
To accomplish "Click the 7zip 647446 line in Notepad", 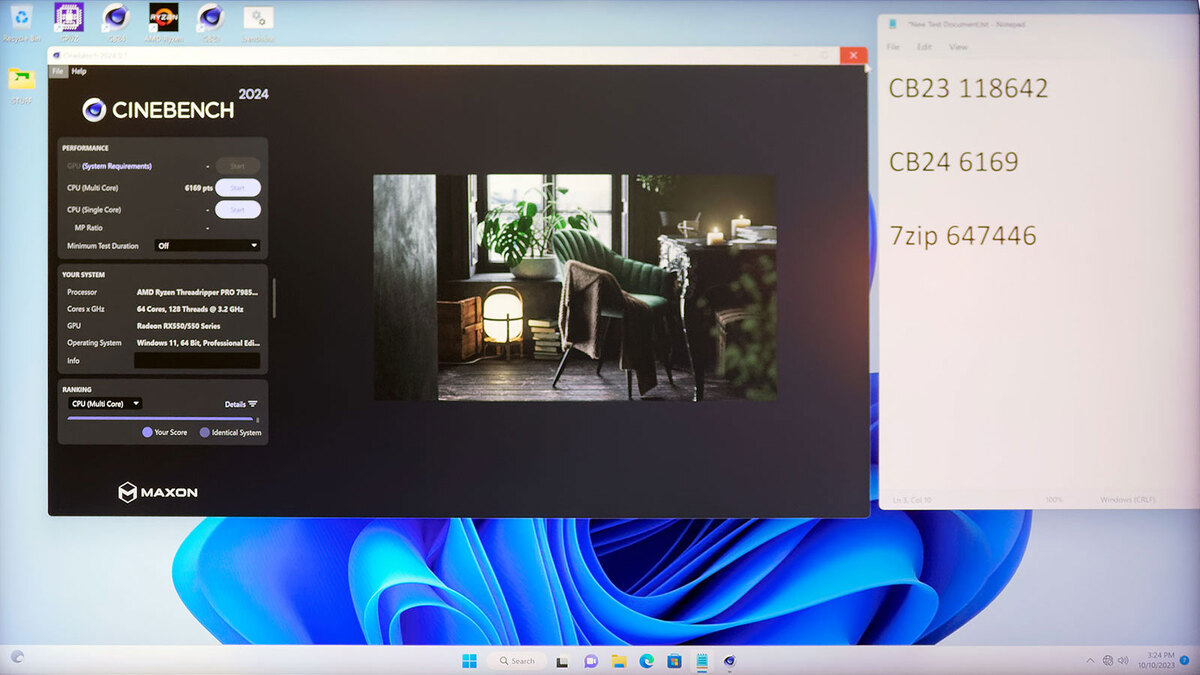I will (962, 236).
